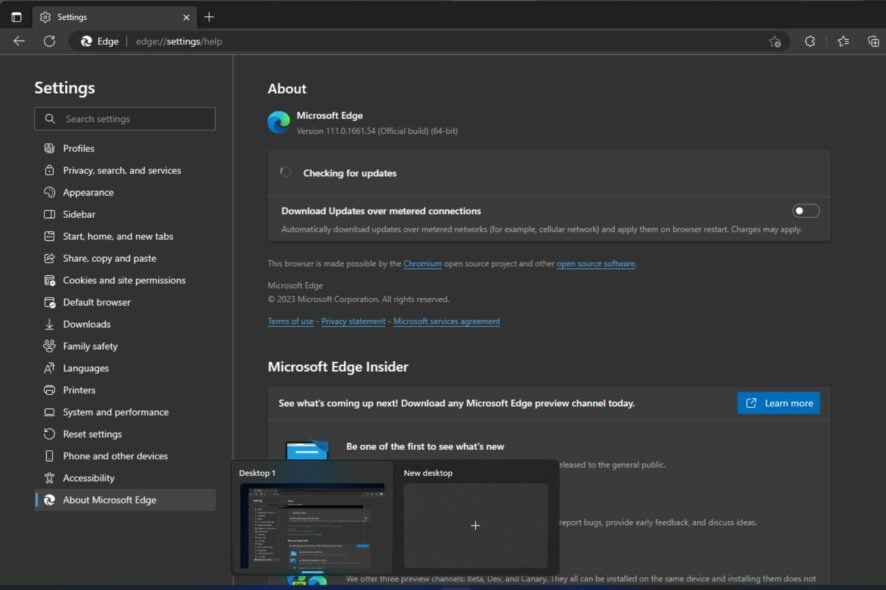
Task: Open Microsoft services agreement link
Action: [446, 321]
